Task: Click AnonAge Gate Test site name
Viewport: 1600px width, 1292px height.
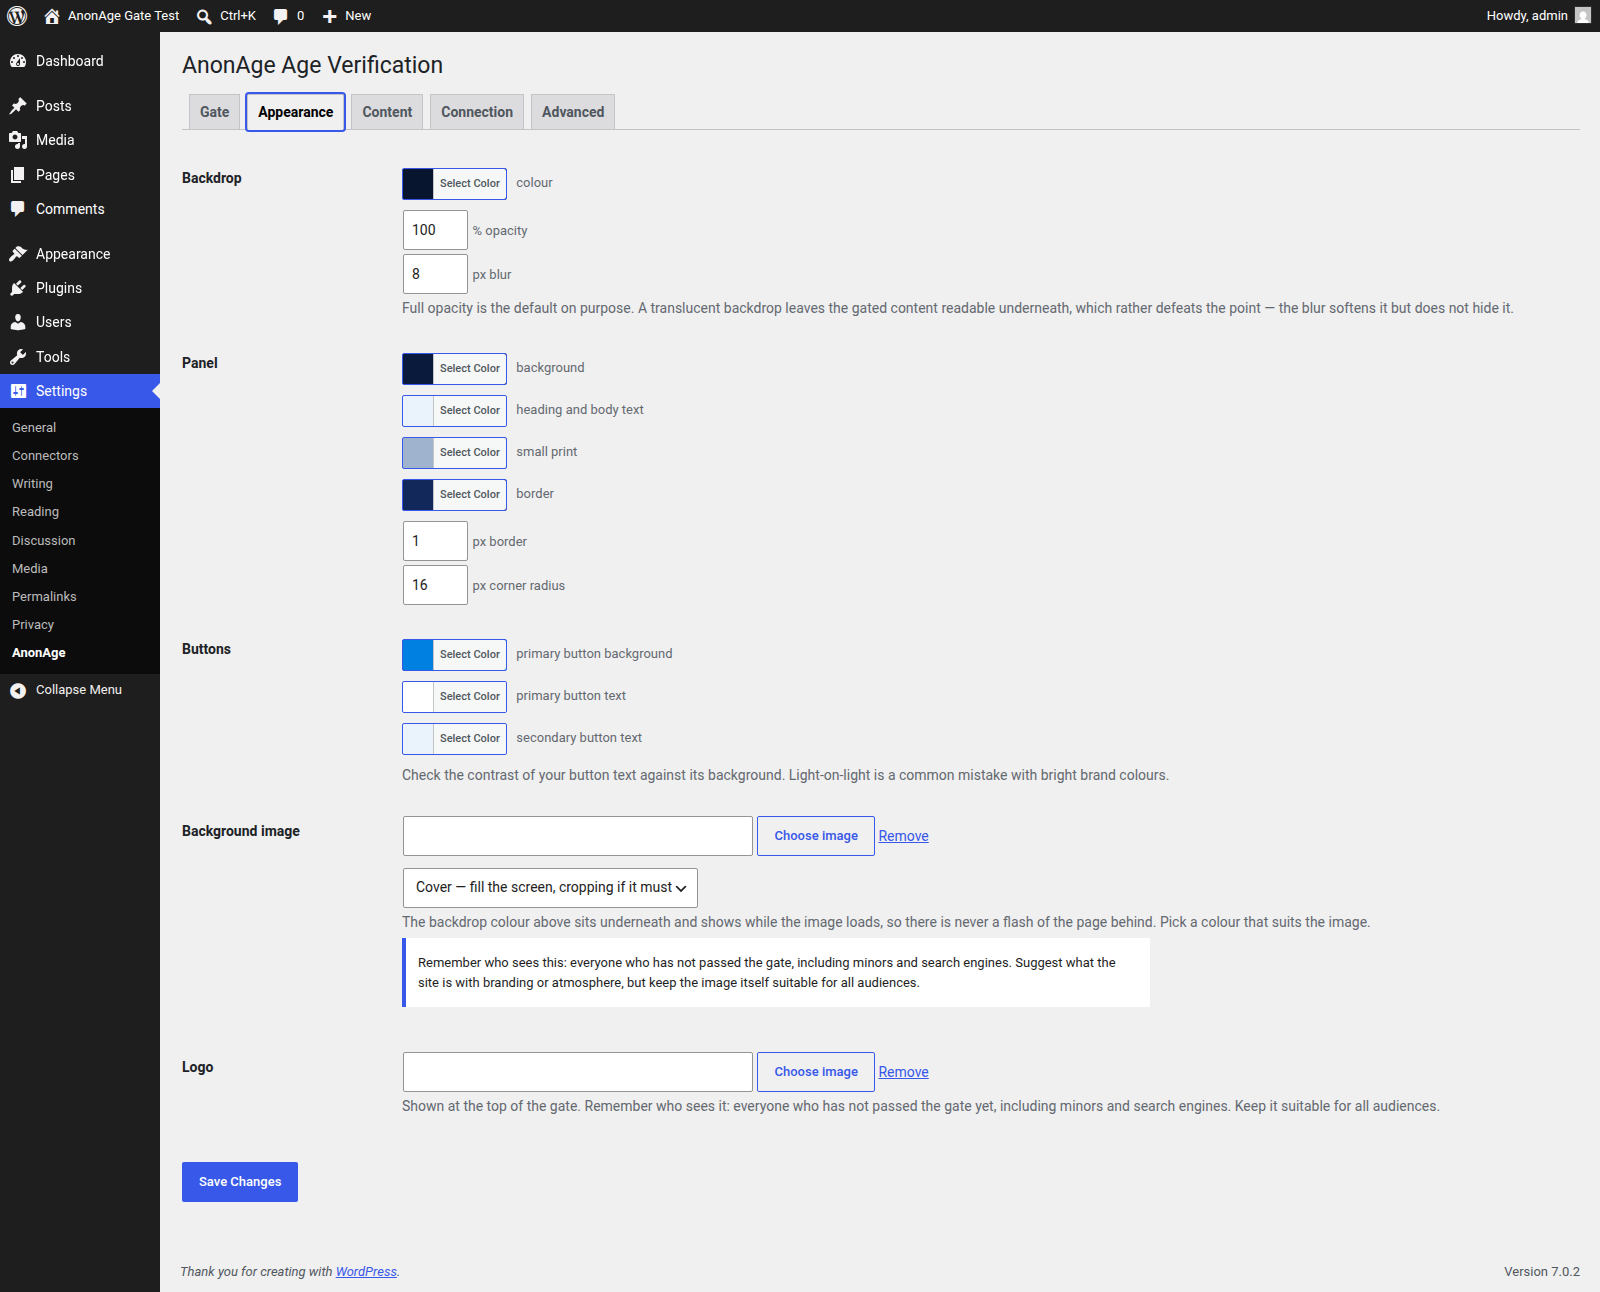Action: click(123, 16)
